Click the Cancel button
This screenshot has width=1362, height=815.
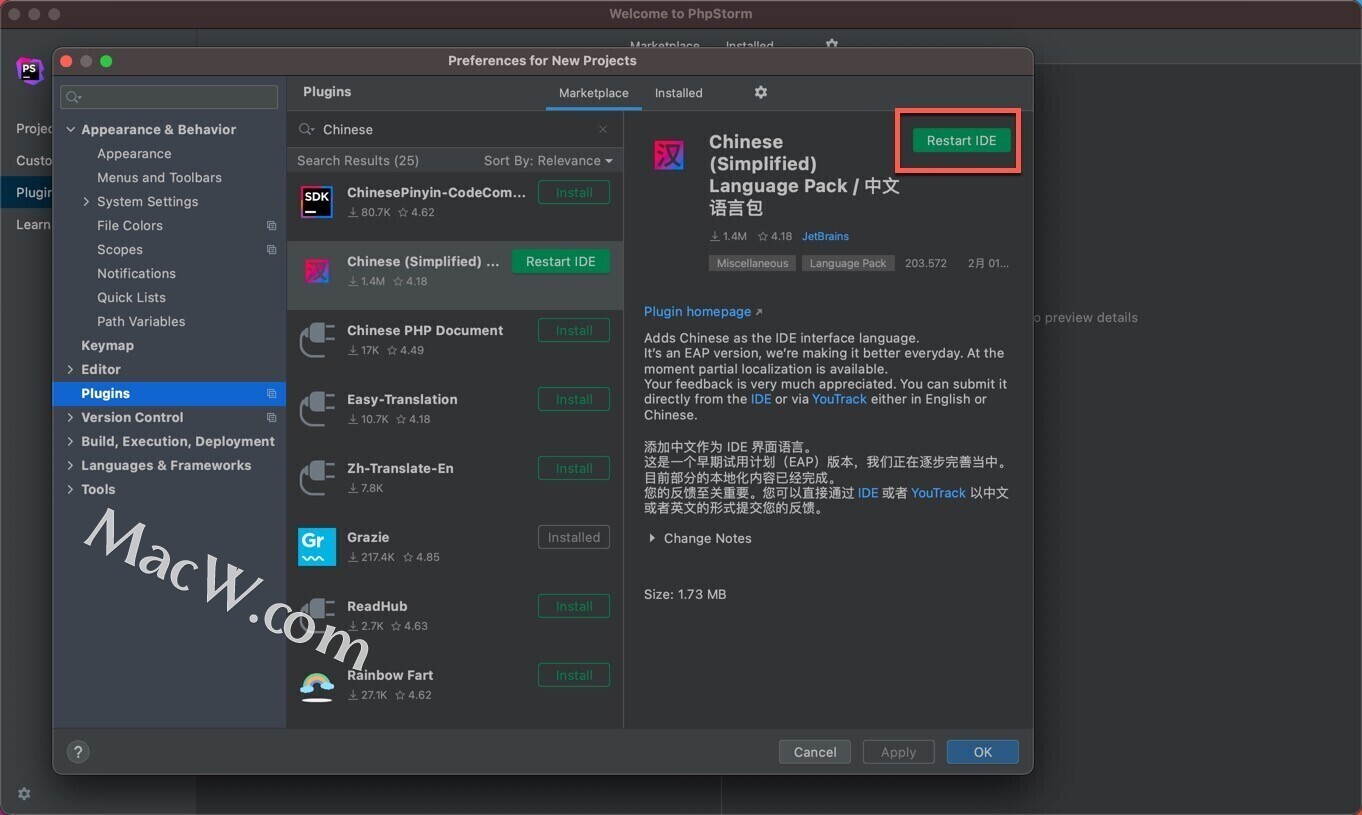(815, 752)
